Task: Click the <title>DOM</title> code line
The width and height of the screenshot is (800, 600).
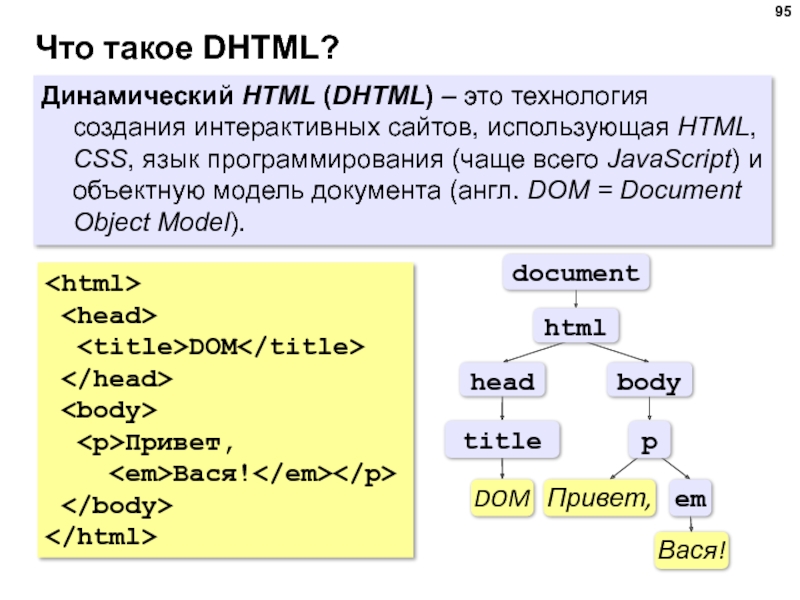Action: coord(220,347)
